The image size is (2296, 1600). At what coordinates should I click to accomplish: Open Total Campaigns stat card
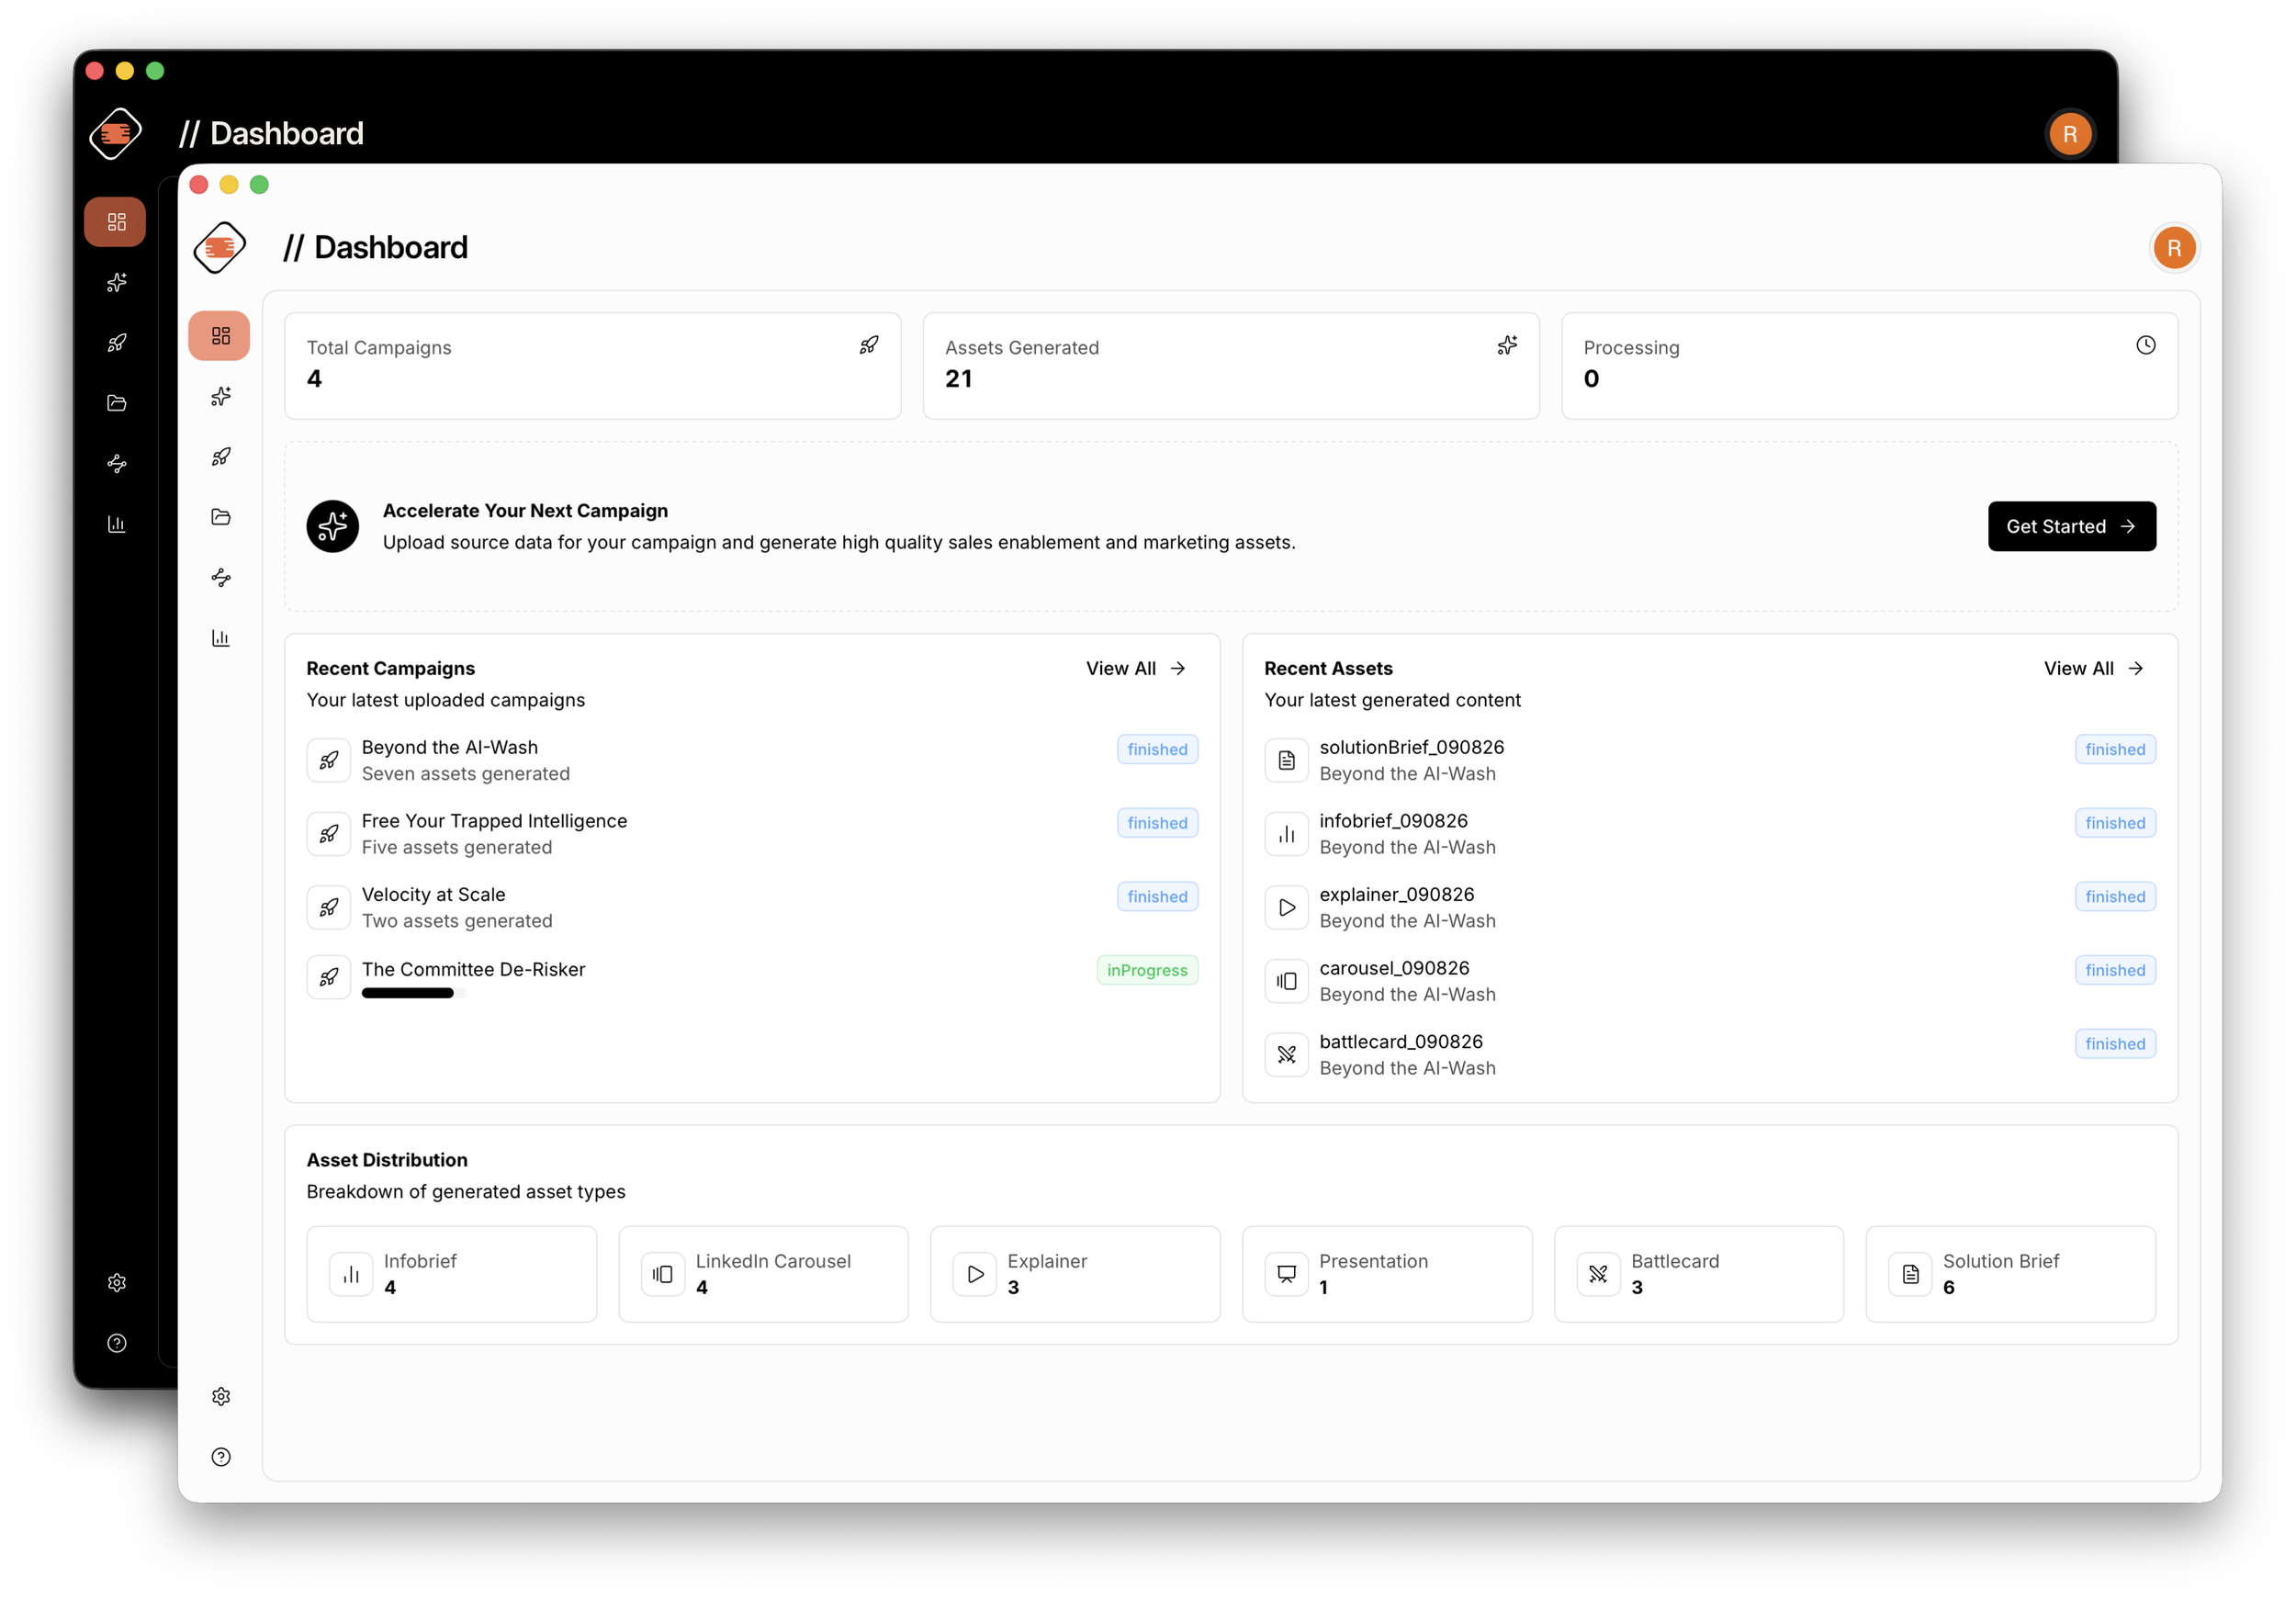point(593,366)
